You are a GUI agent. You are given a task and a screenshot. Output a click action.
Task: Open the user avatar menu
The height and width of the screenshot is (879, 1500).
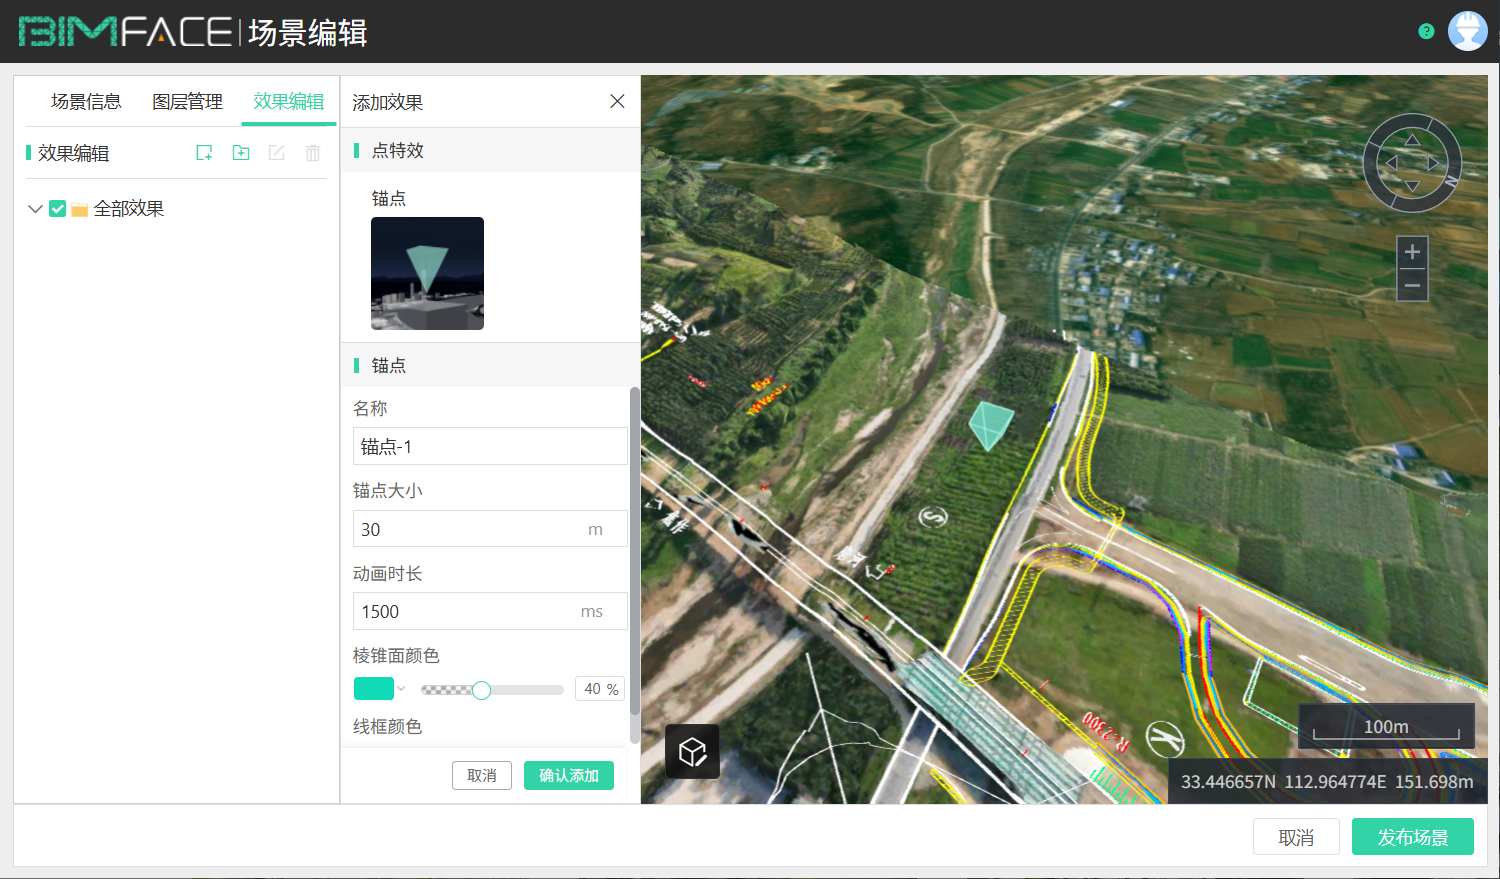pos(1467,32)
